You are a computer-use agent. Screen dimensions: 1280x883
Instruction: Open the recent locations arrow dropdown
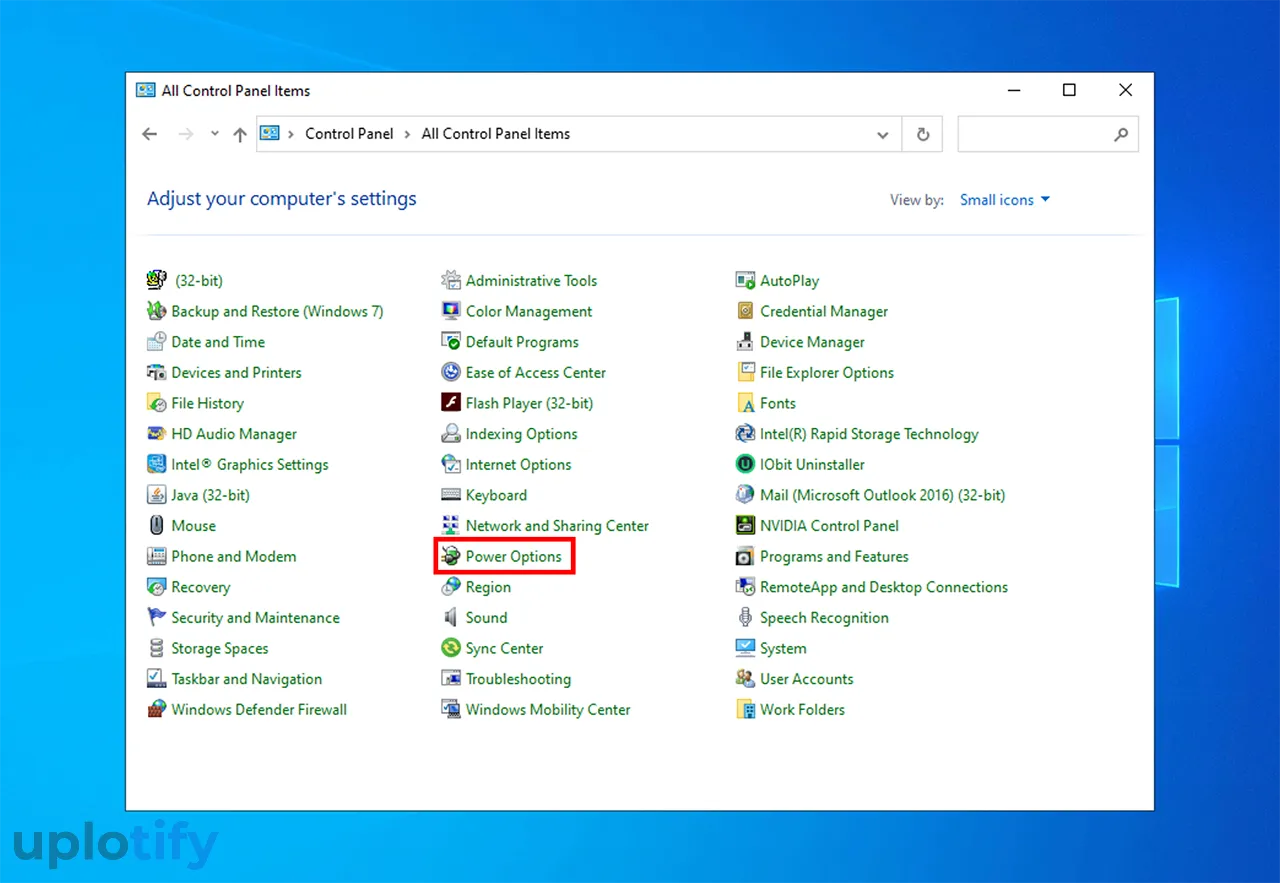point(214,133)
